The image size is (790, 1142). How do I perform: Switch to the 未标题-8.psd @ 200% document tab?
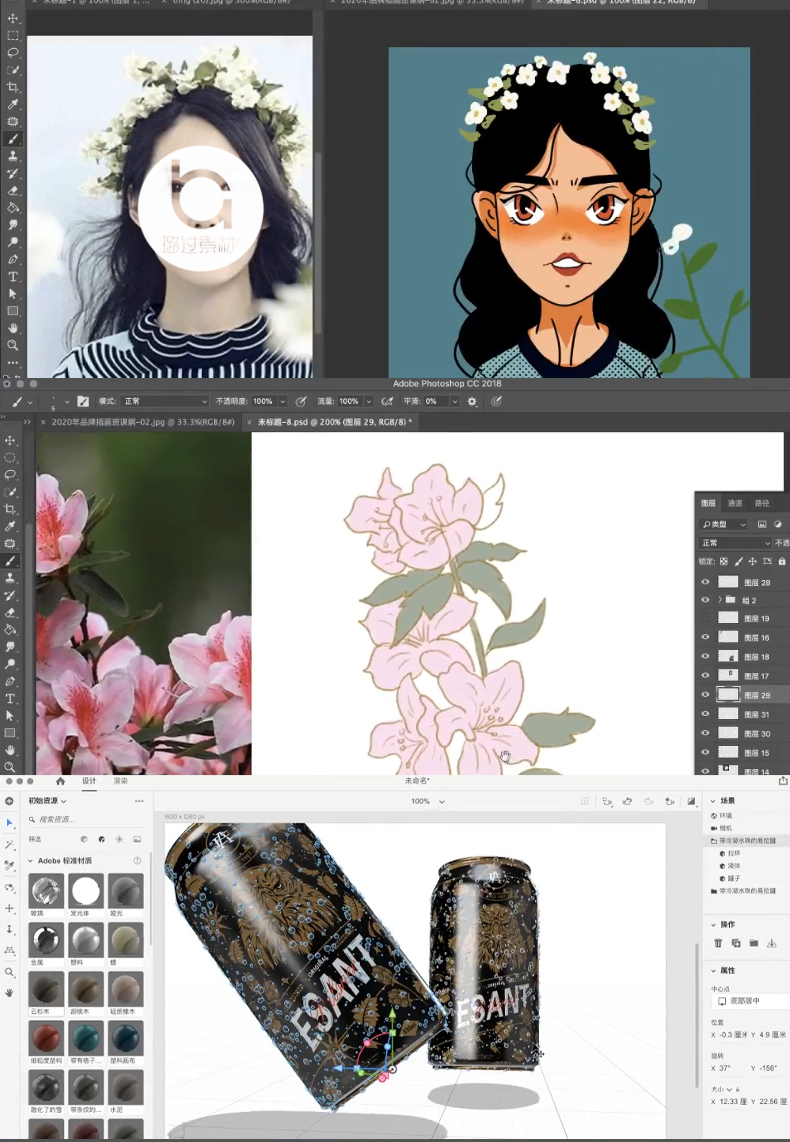(334, 422)
